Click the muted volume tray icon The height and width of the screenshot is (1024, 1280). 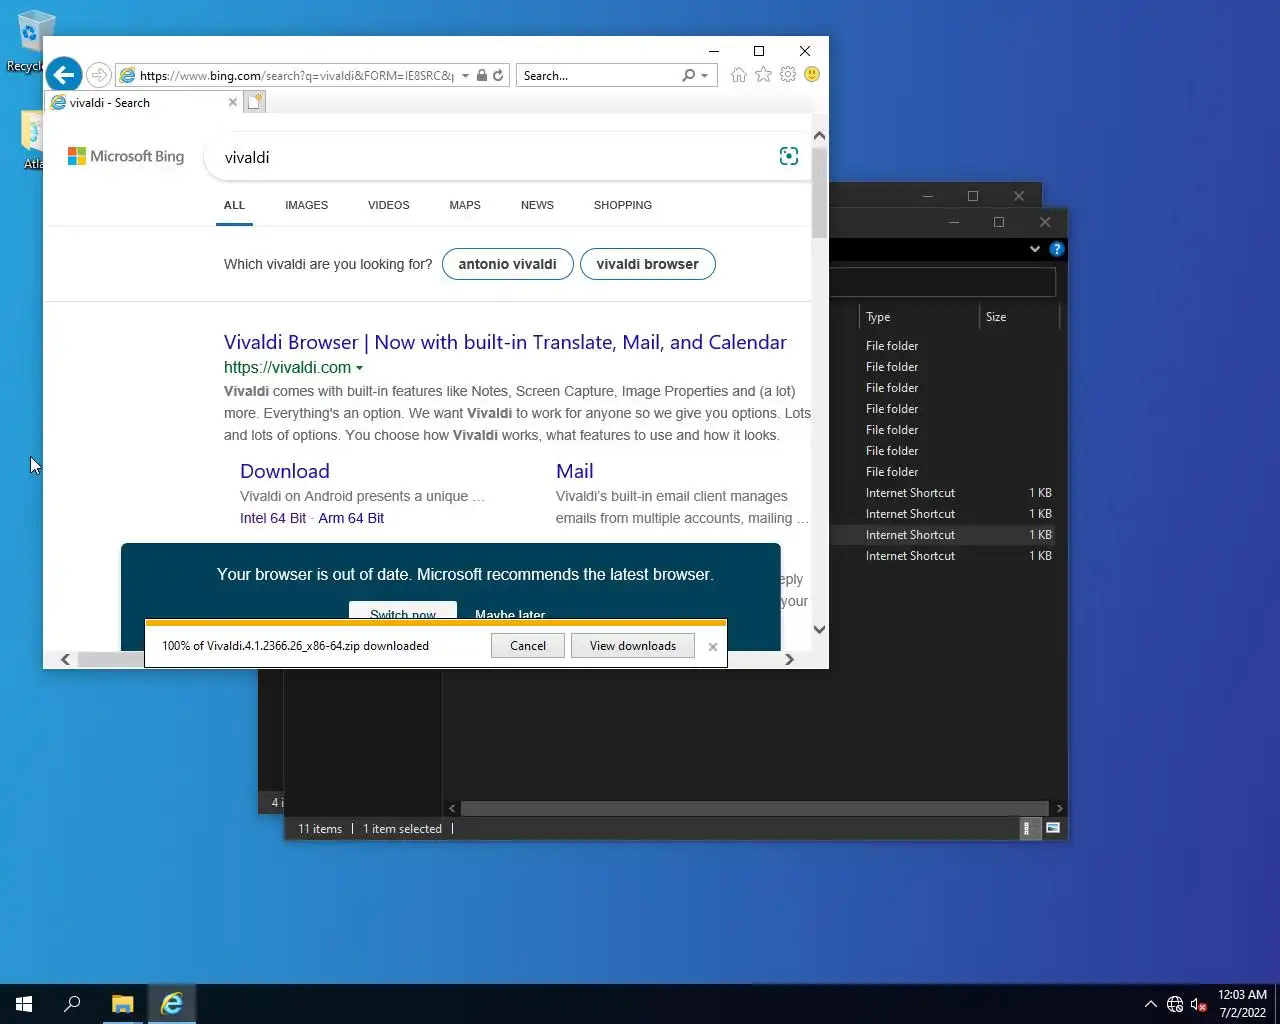pyautogui.click(x=1199, y=1004)
